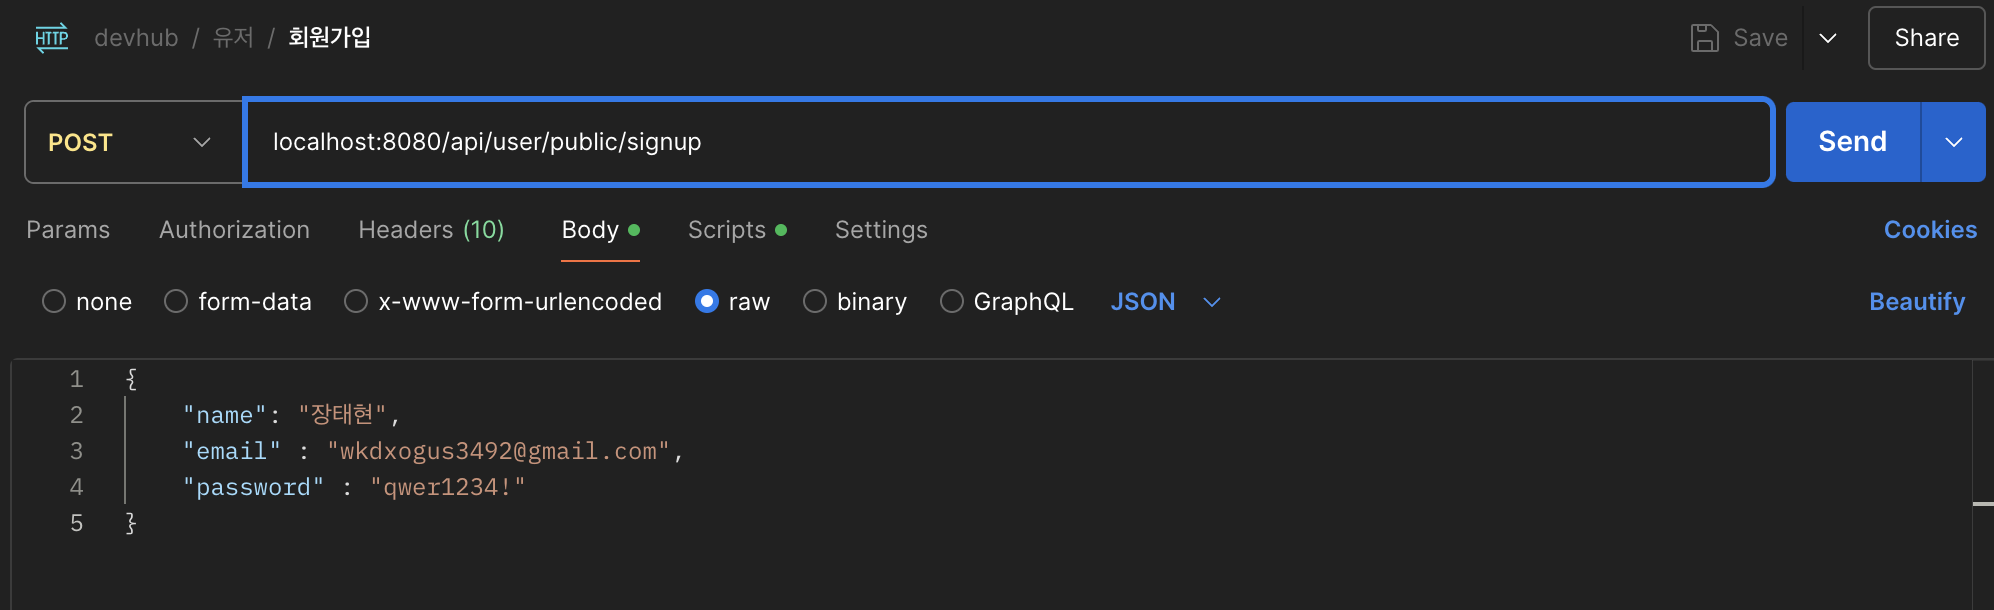Open the Save options dropdown arrow

tap(1828, 38)
